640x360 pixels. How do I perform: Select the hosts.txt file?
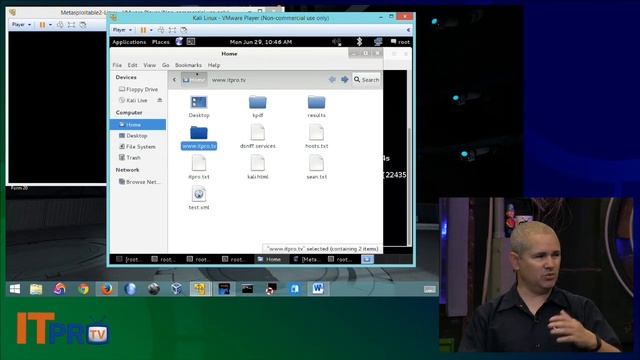[x=316, y=137]
